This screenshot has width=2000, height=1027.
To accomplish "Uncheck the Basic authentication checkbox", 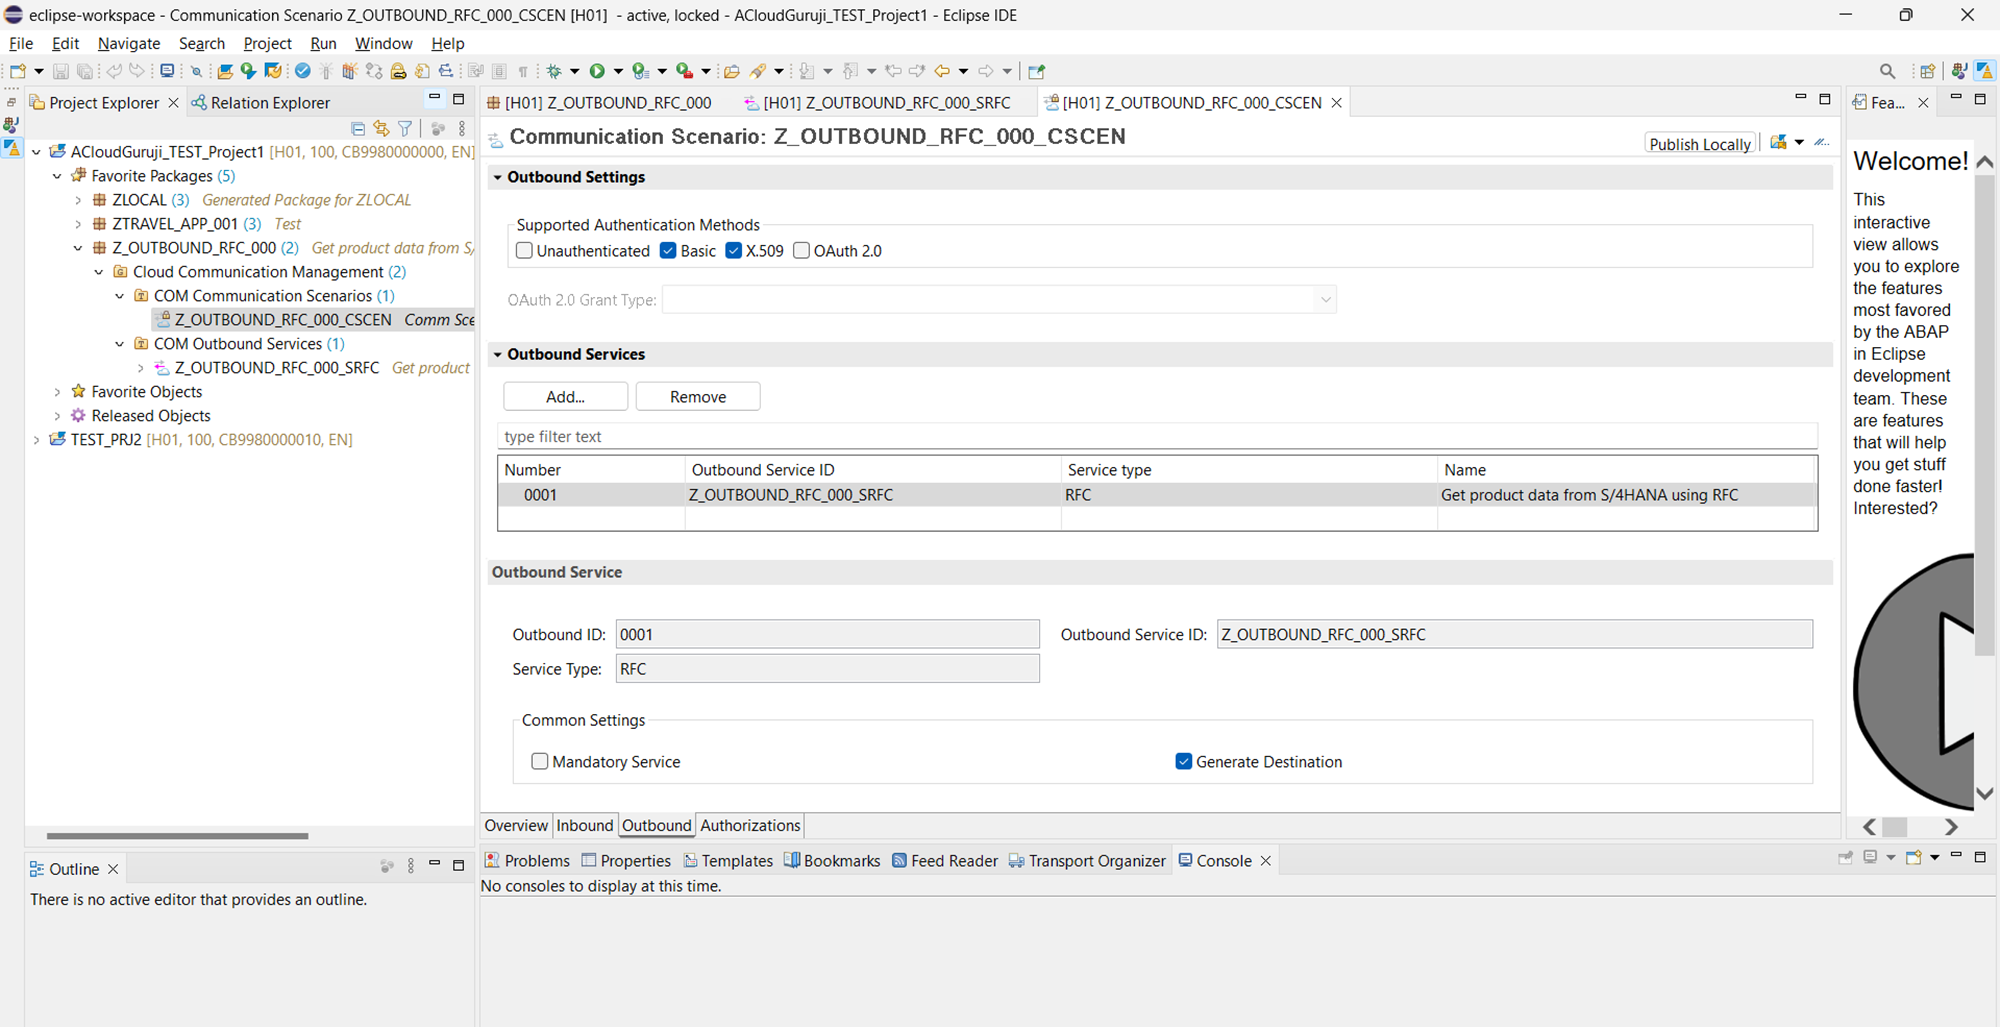I will [x=668, y=251].
